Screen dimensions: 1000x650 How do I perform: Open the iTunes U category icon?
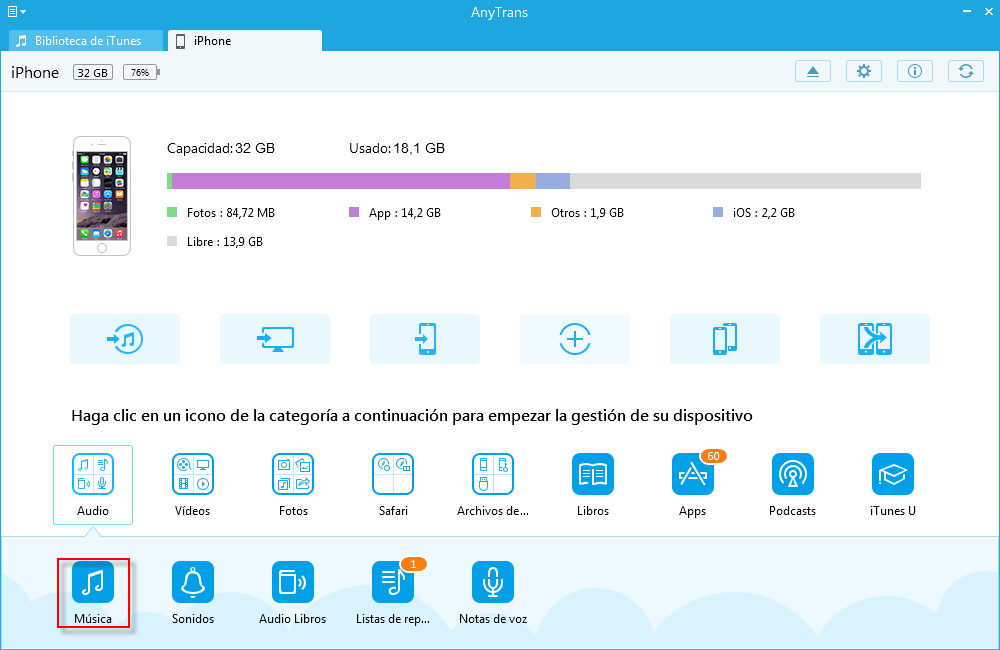893,474
